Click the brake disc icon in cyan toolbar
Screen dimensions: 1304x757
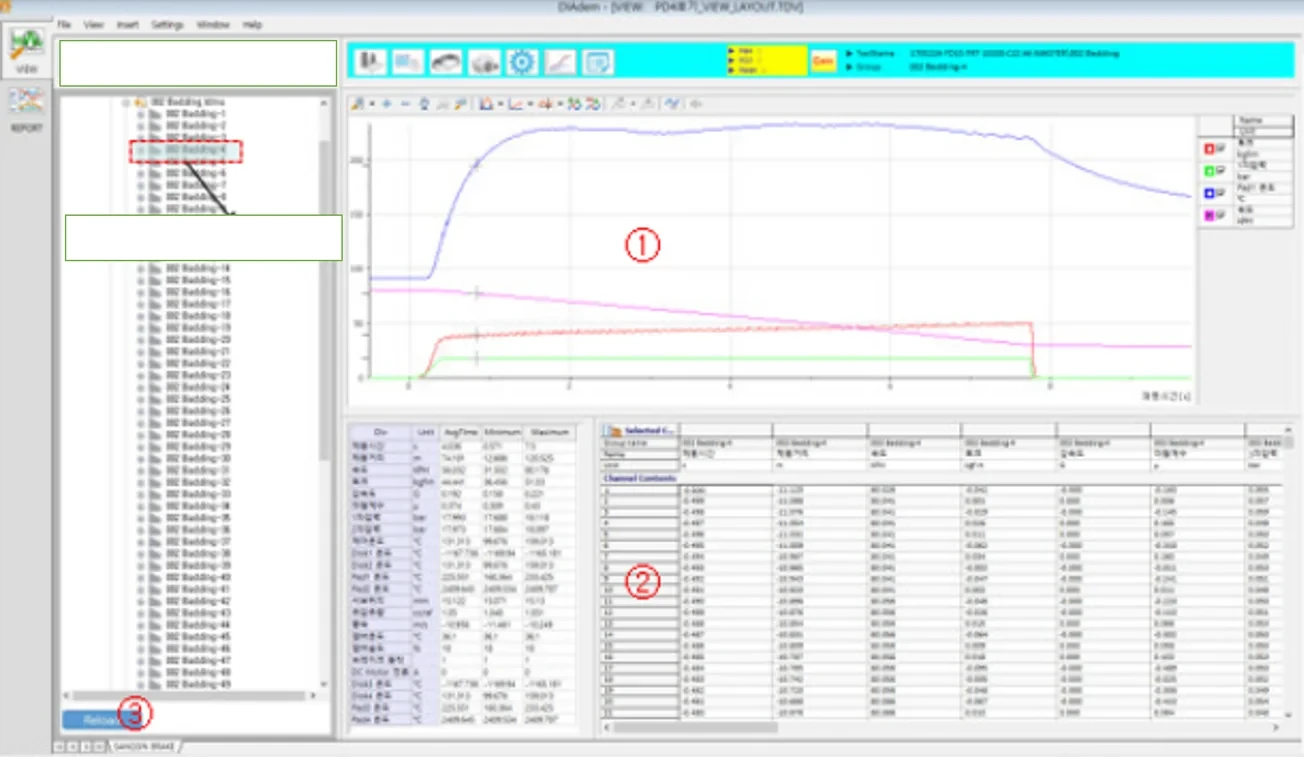[446, 62]
